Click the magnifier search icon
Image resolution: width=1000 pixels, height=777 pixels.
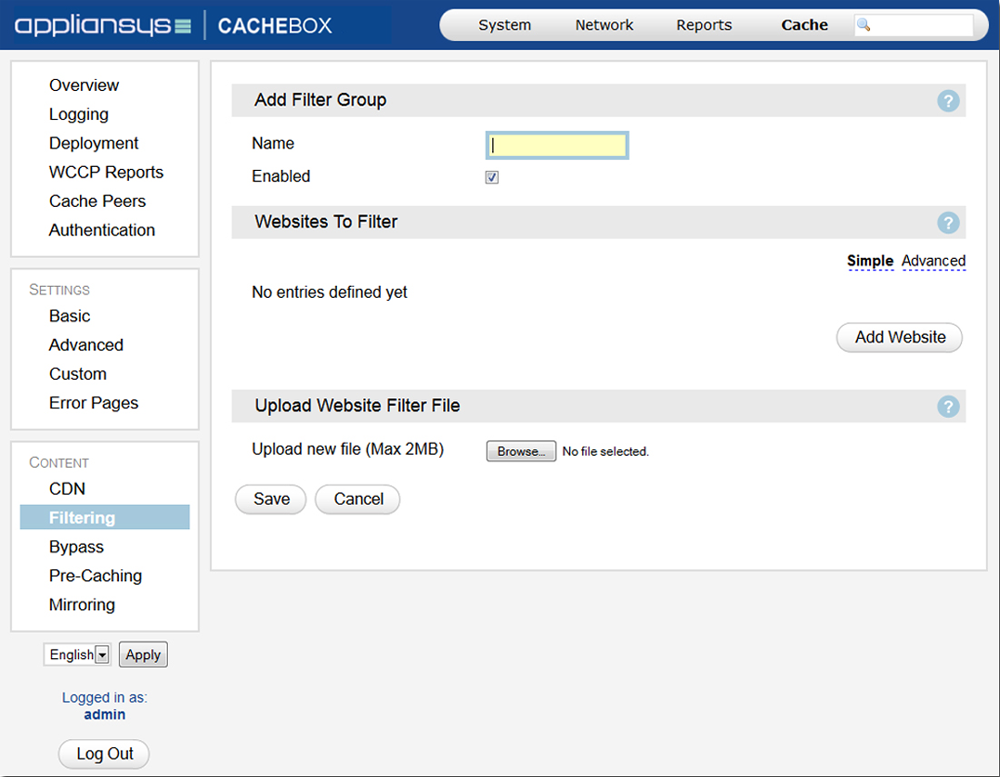[x=864, y=25]
